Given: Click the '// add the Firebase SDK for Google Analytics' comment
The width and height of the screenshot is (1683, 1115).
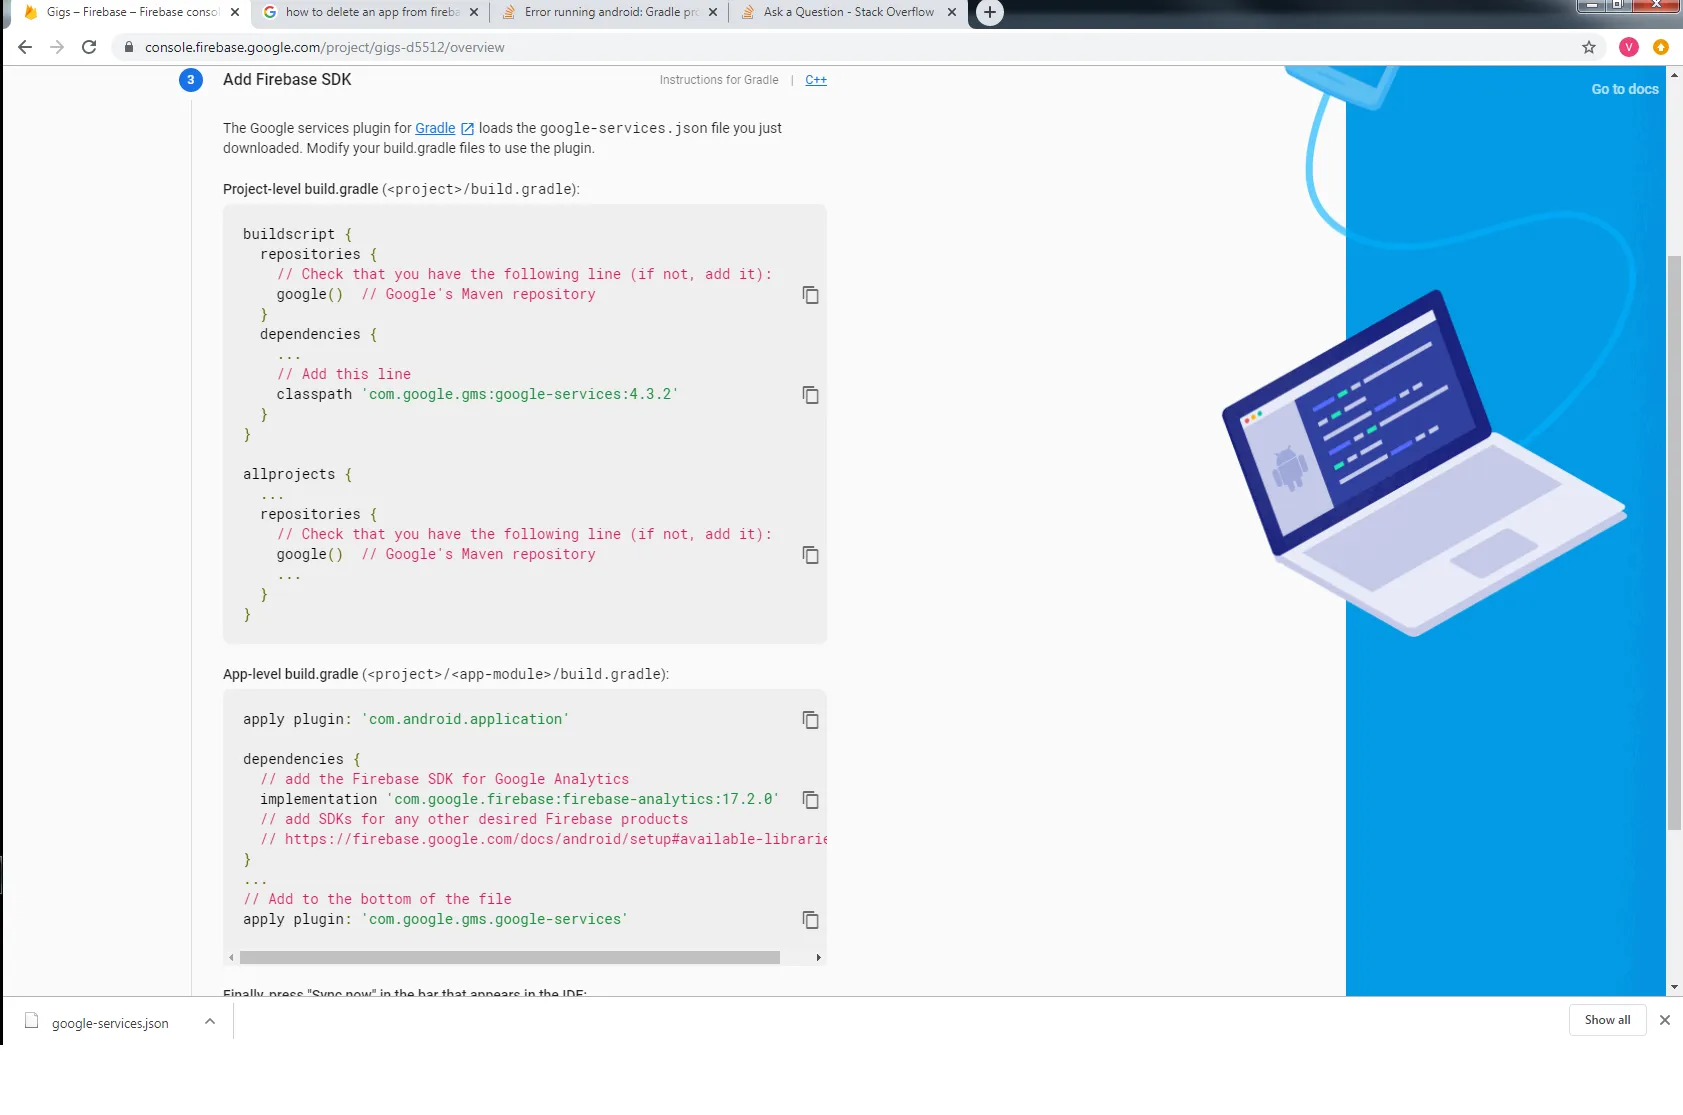Looking at the screenshot, I should 445,779.
